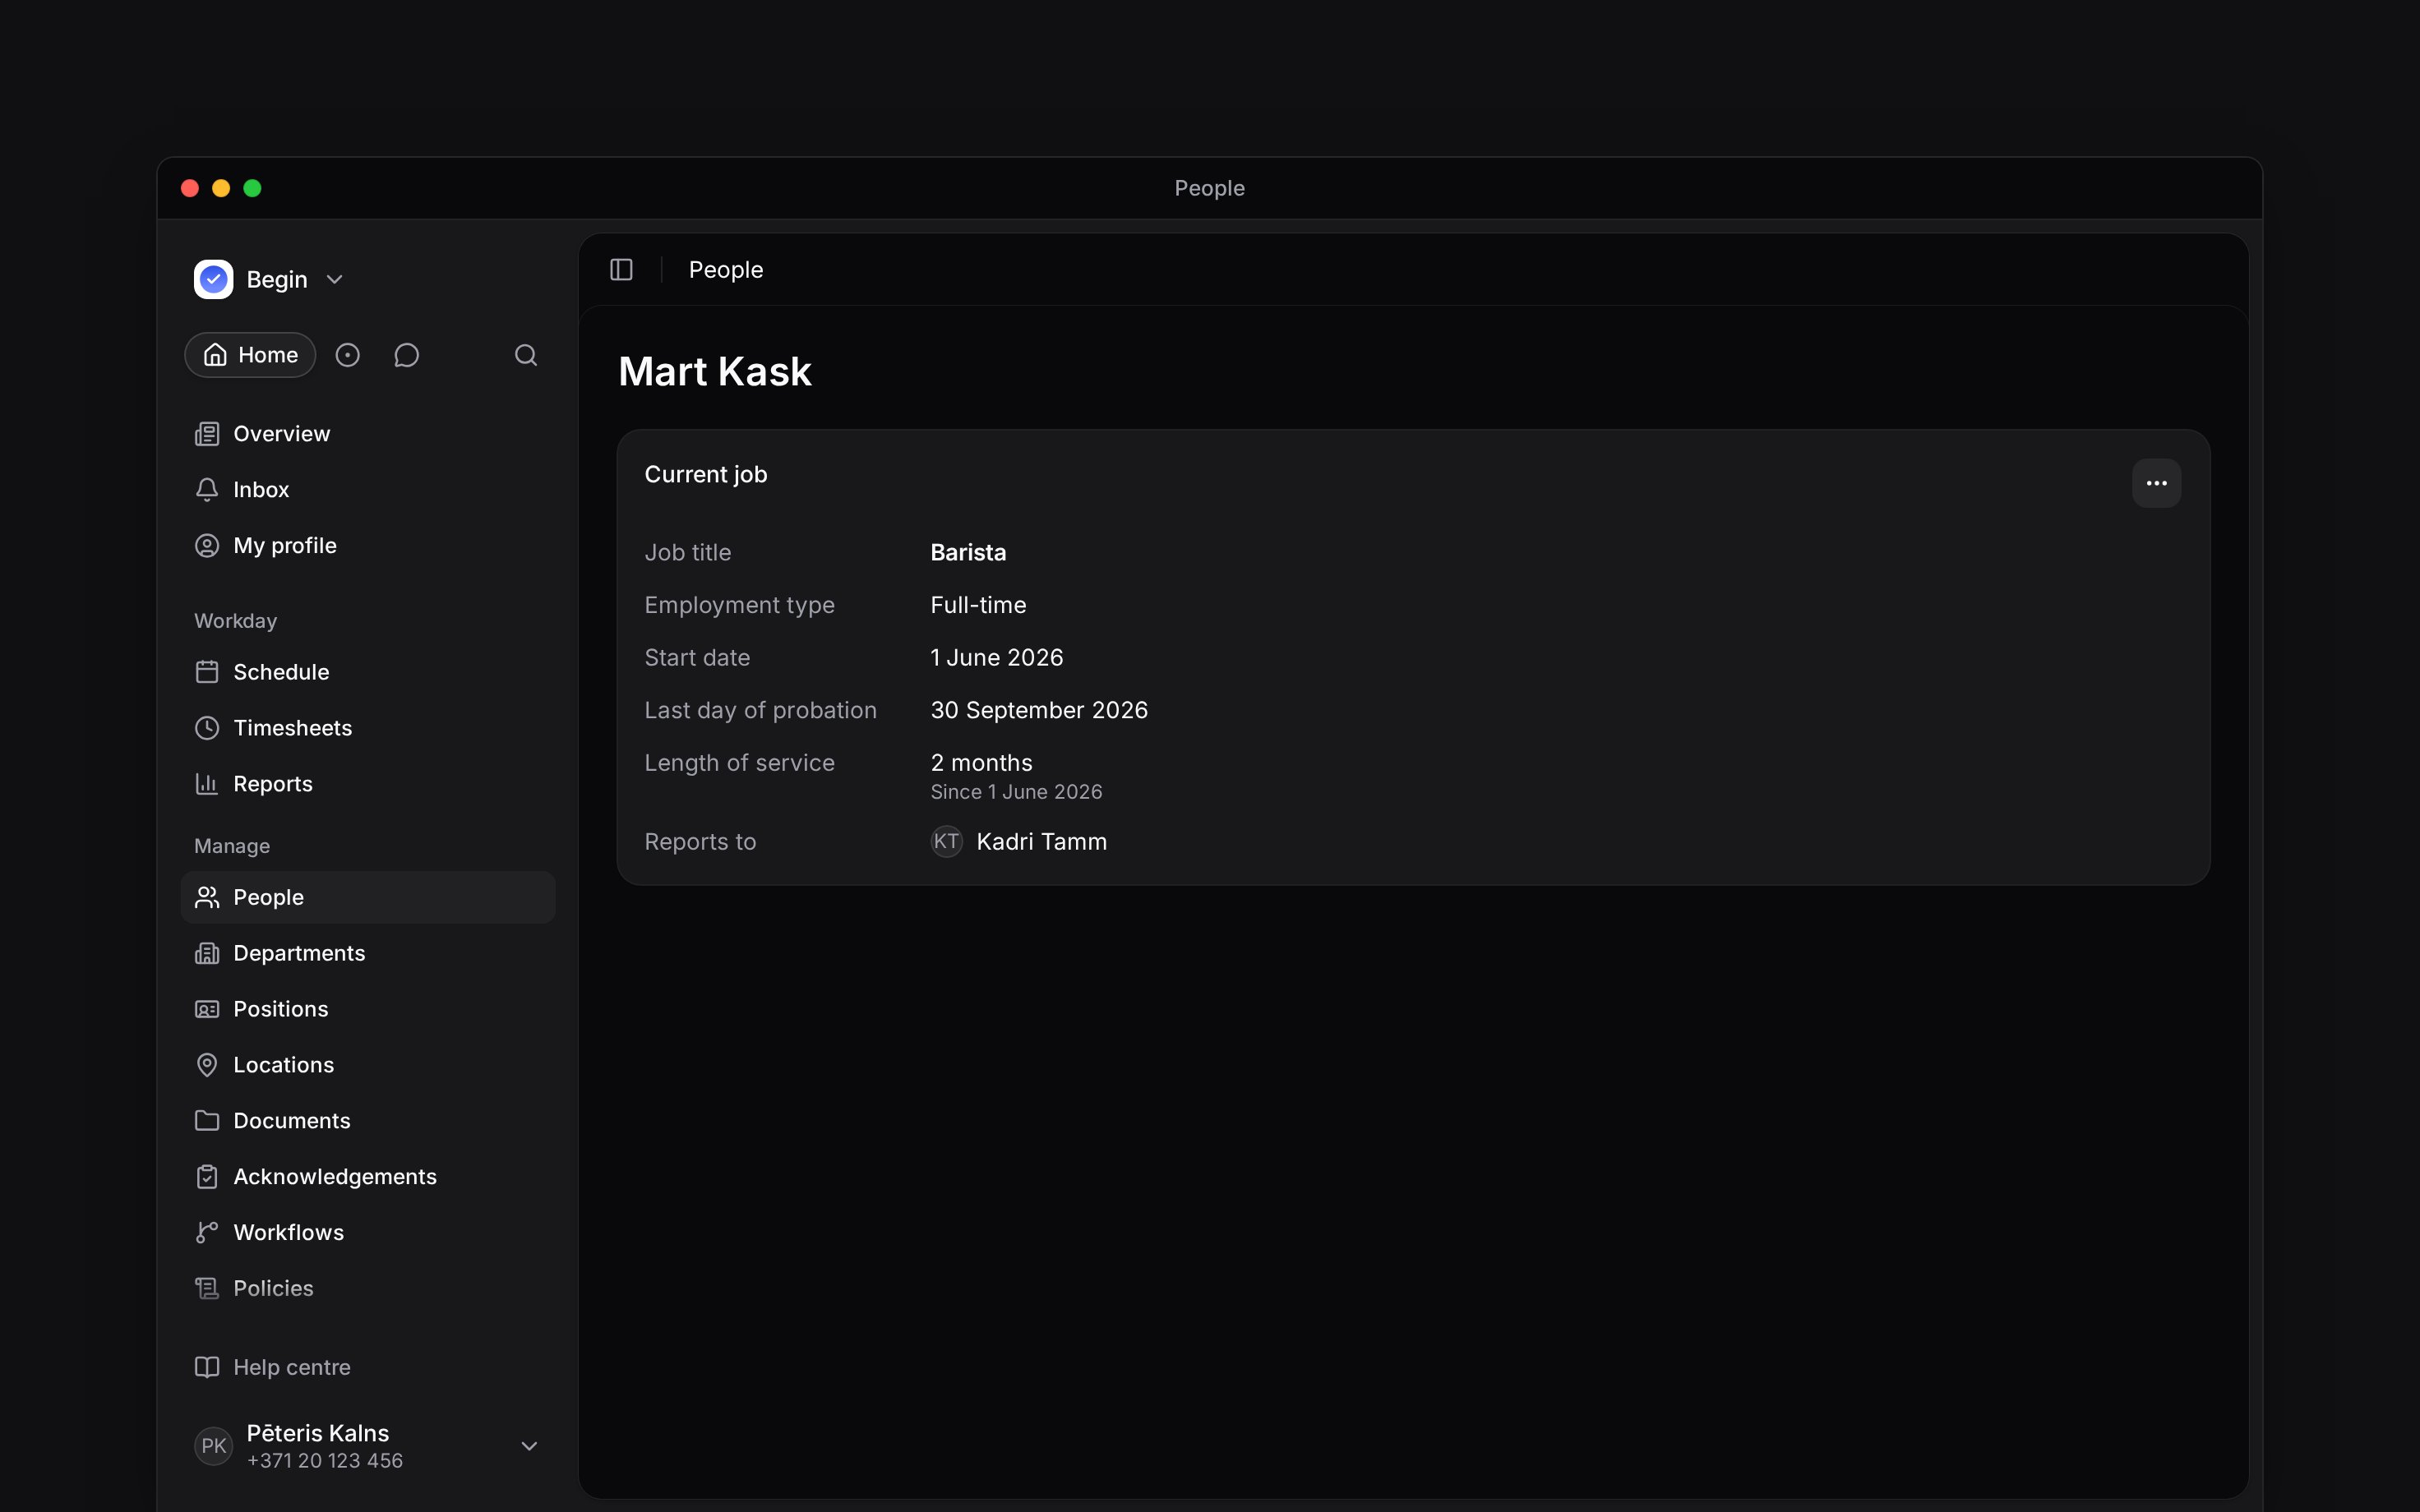Open Overview from the sidebar
The height and width of the screenshot is (1512, 2420).
pos(367,434)
